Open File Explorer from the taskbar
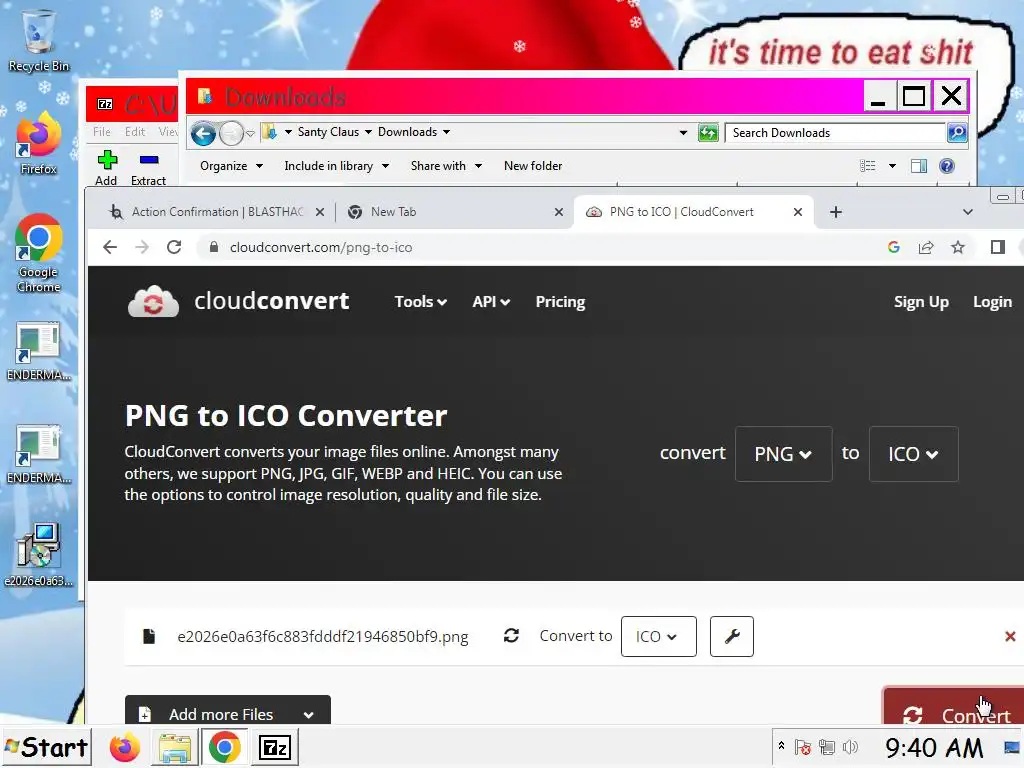Viewport: 1024px width, 768px height. [x=174, y=748]
